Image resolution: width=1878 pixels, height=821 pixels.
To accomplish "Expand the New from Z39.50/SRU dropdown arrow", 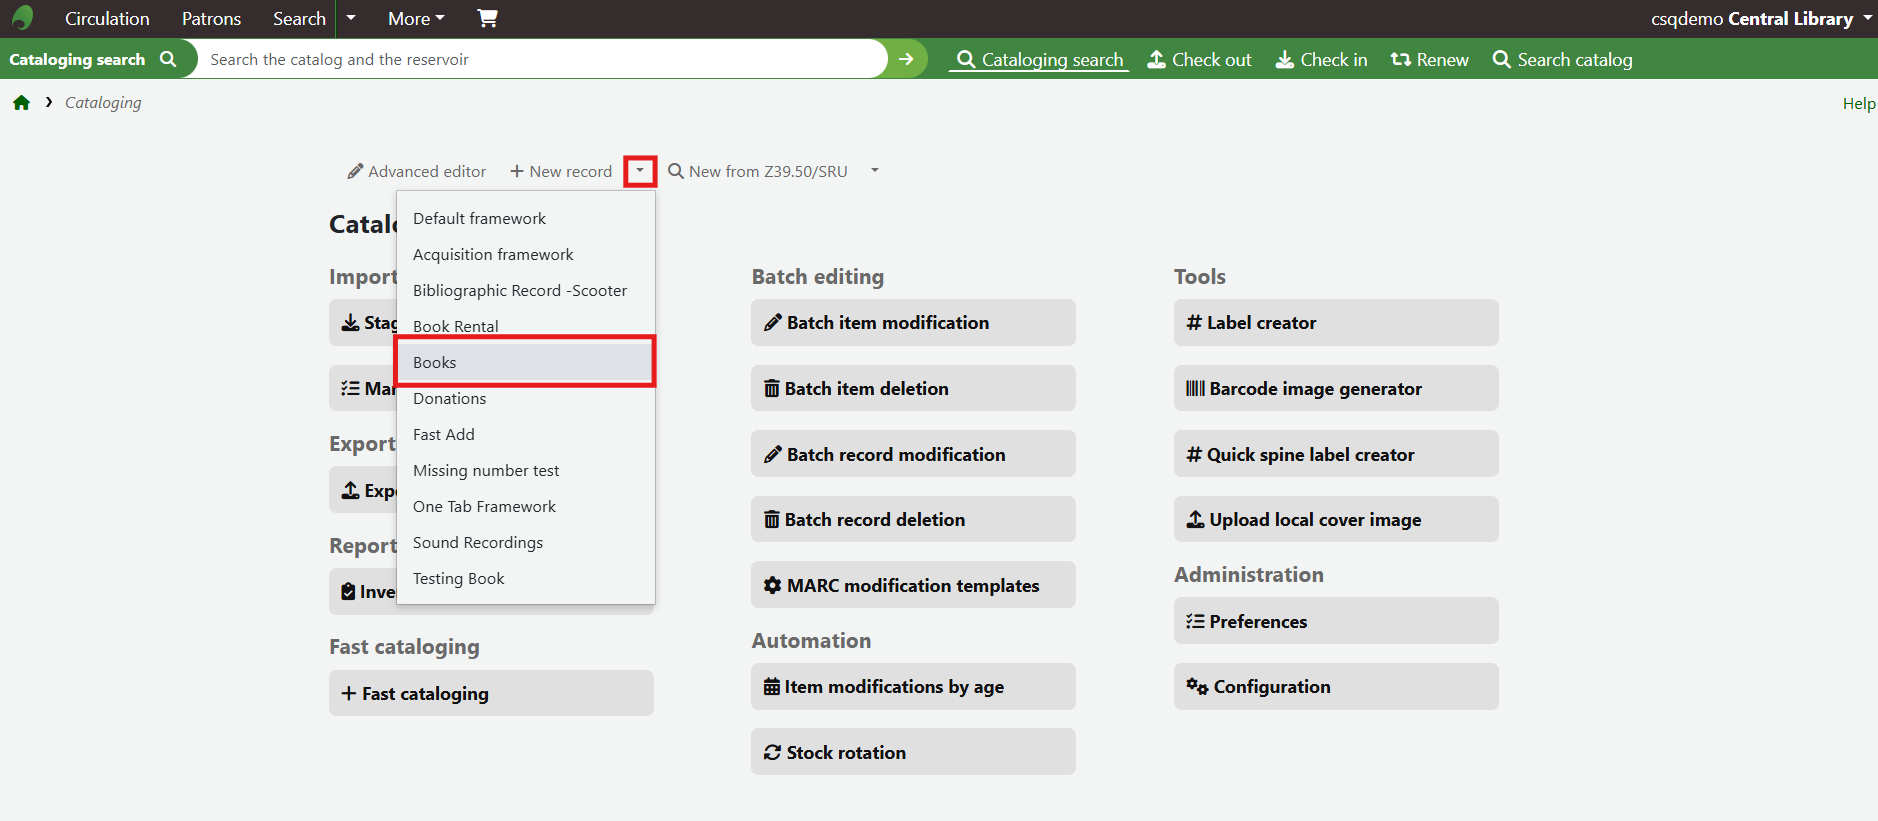I will pos(875,171).
